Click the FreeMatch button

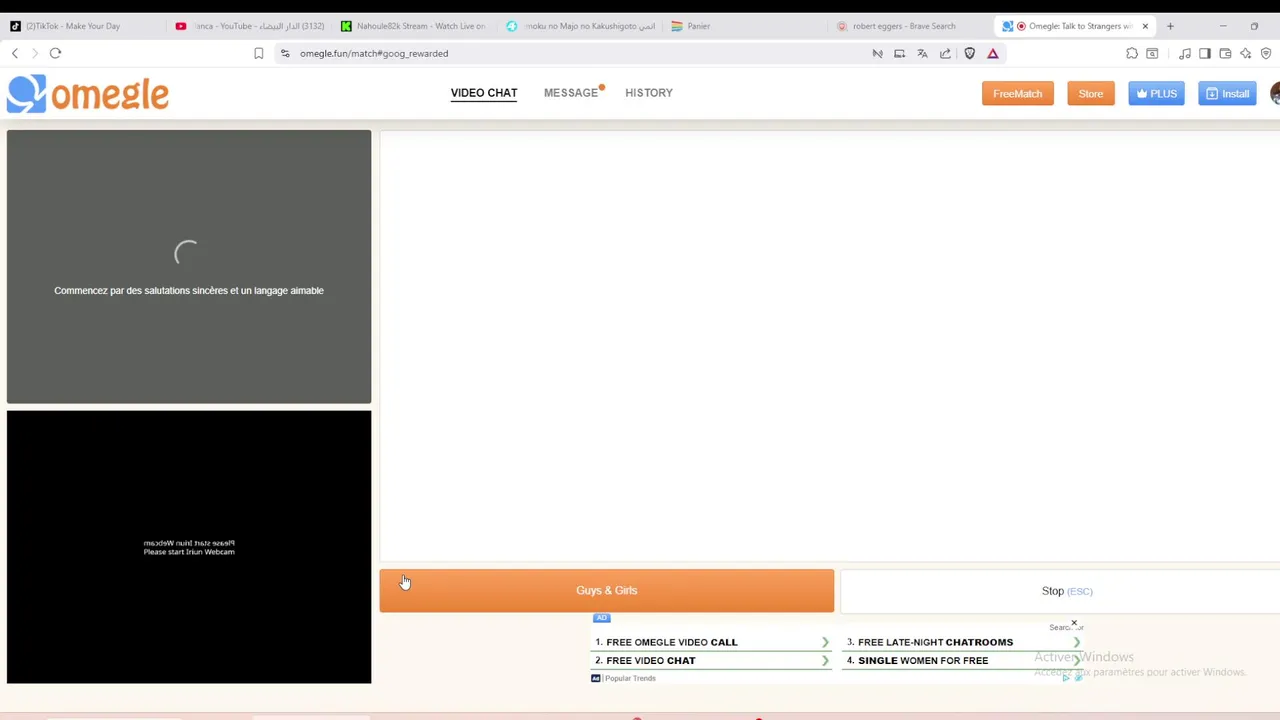point(1018,94)
